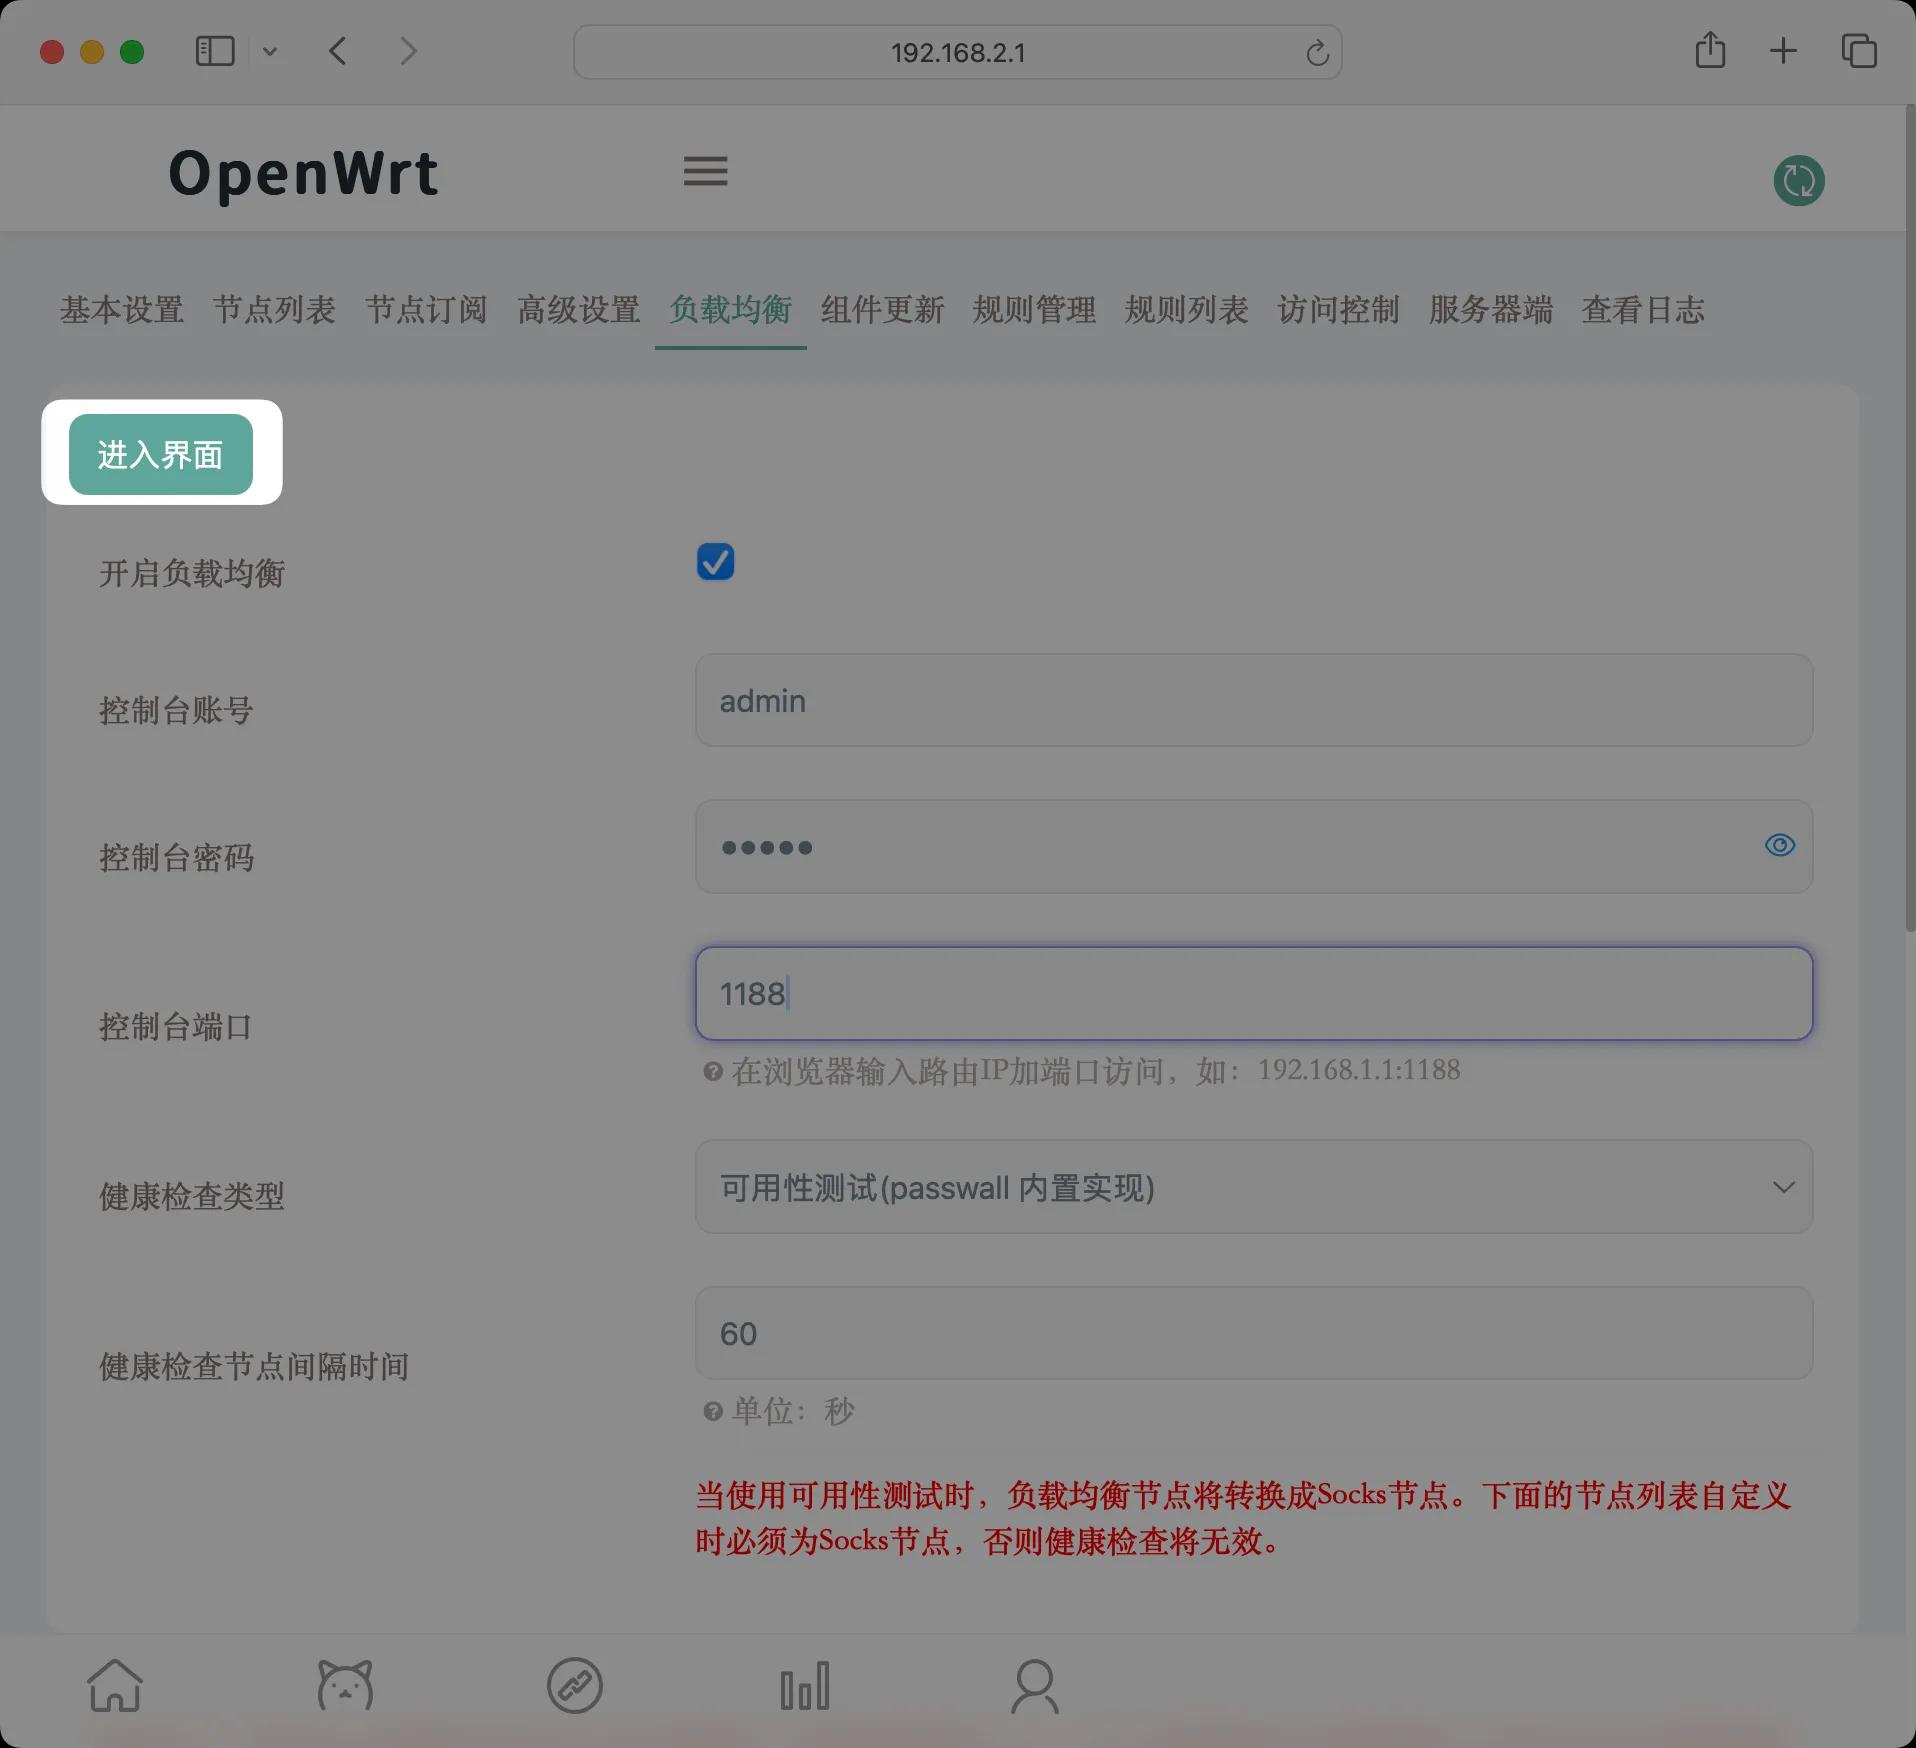This screenshot has width=1916, height=1748.
Task: Click the 进入界面 button
Action: tap(161, 455)
